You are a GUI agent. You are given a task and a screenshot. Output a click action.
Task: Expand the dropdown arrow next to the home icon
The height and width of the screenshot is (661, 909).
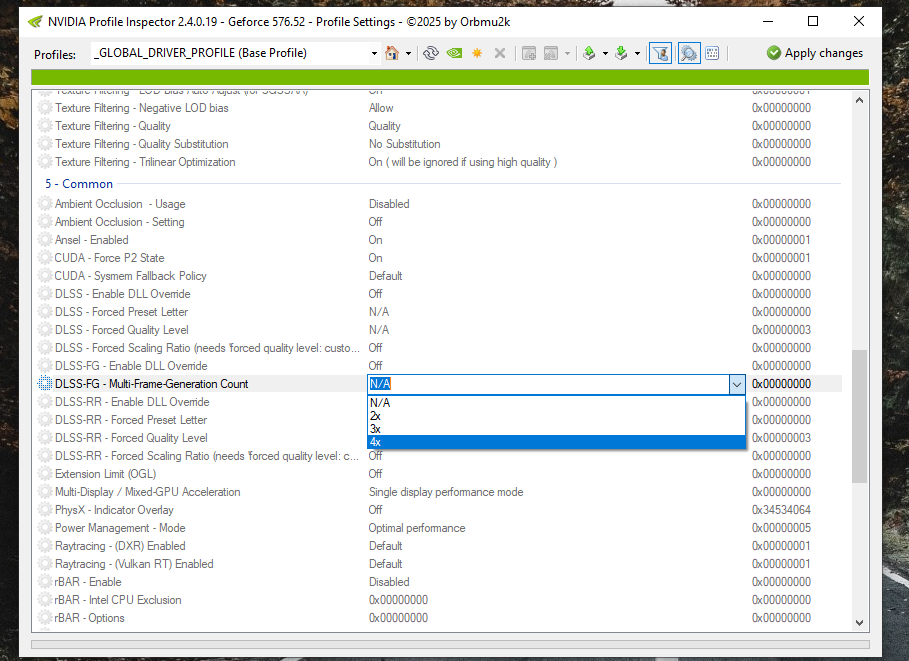408,53
